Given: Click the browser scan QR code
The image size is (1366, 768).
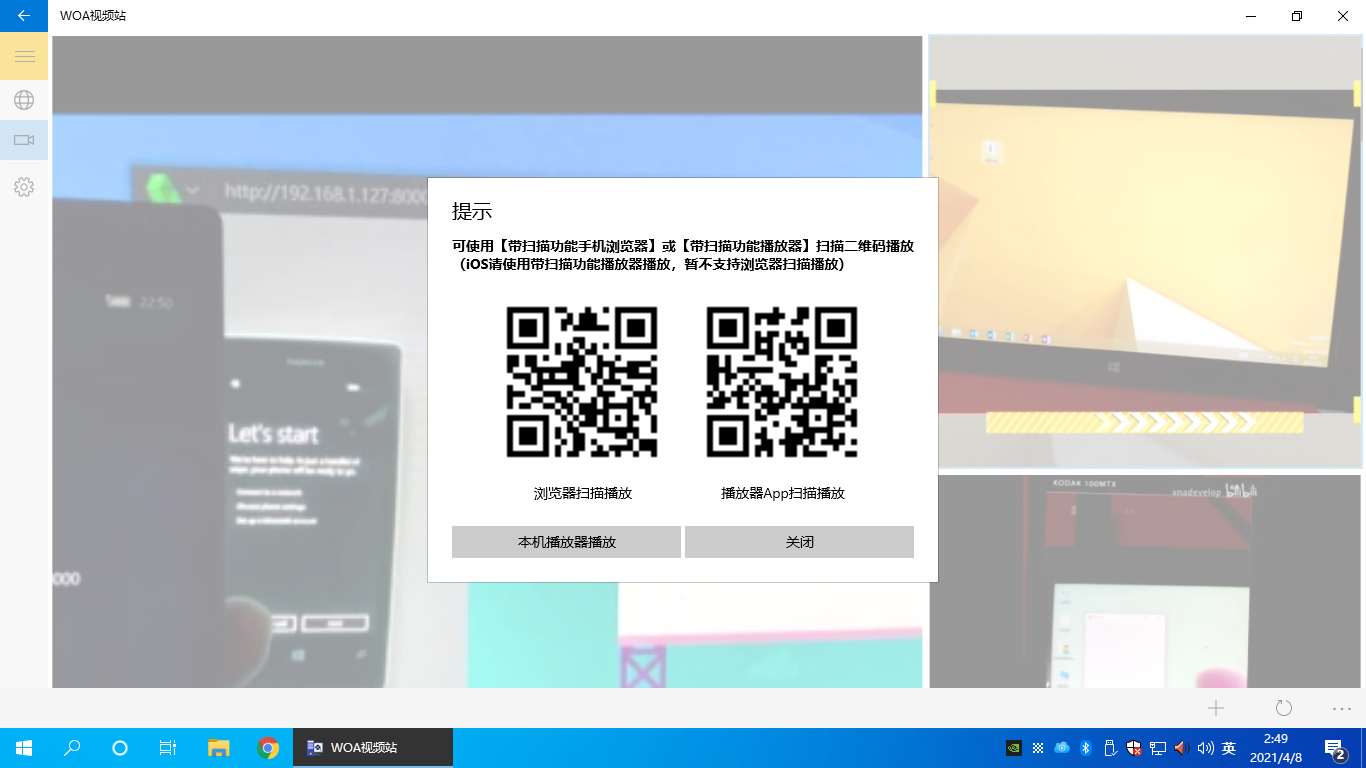Looking at the screenshot, I should pos(582,382).
